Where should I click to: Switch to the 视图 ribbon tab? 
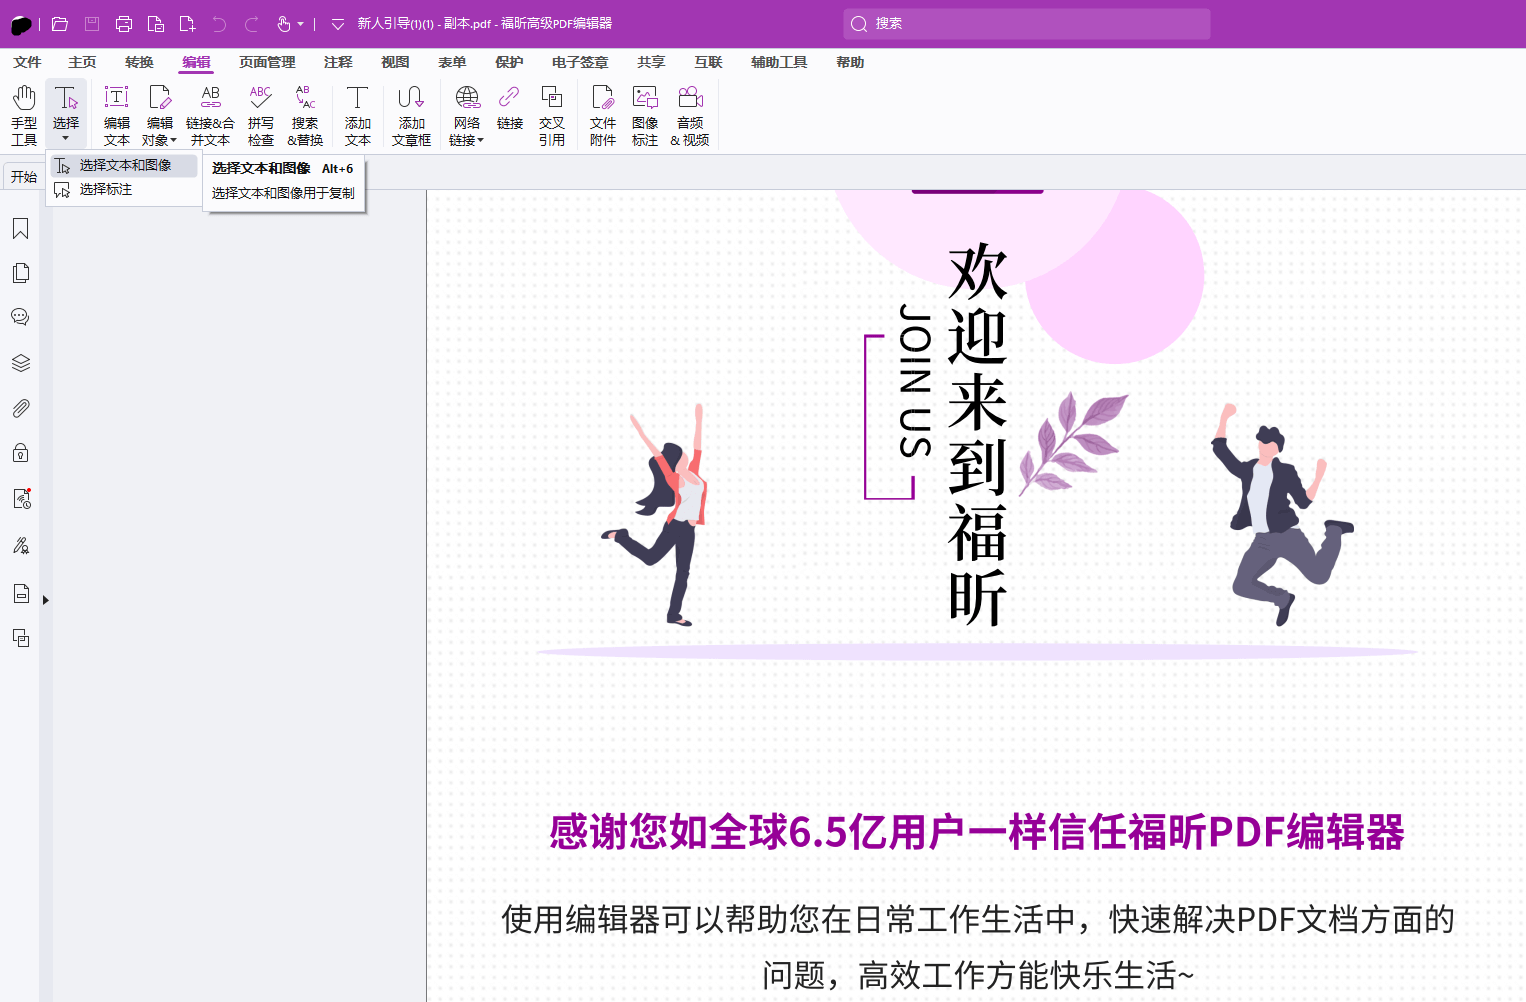395,62
